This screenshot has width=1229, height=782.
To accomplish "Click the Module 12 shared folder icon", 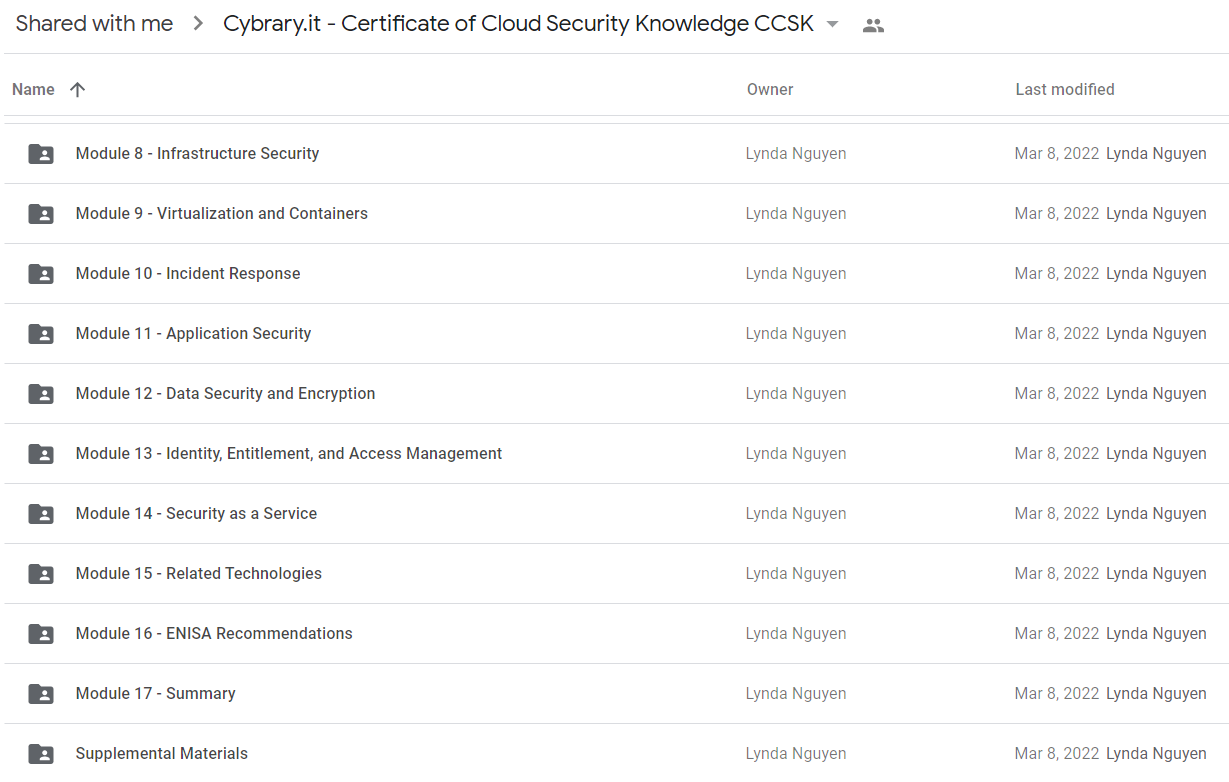I will click(41, 394).
